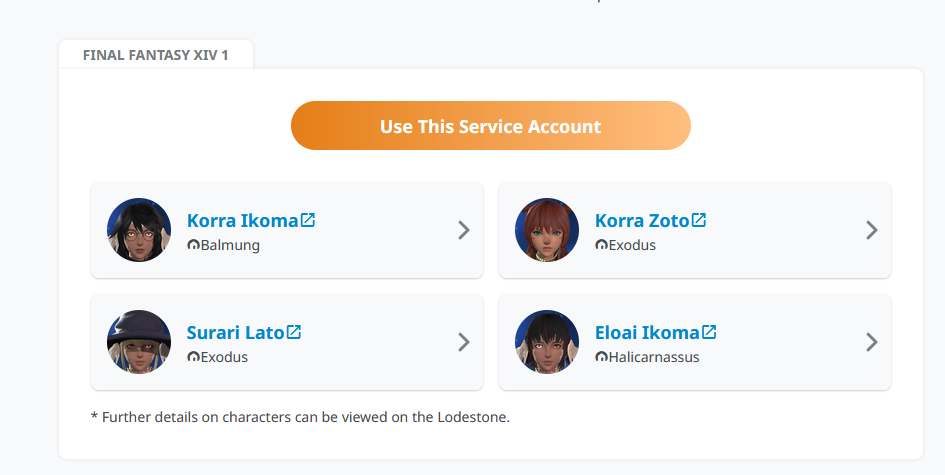This screenshot has height=475, width=945.
Task: Click home world icon on Surari Lato's card
Action: (x=193, y=357)
